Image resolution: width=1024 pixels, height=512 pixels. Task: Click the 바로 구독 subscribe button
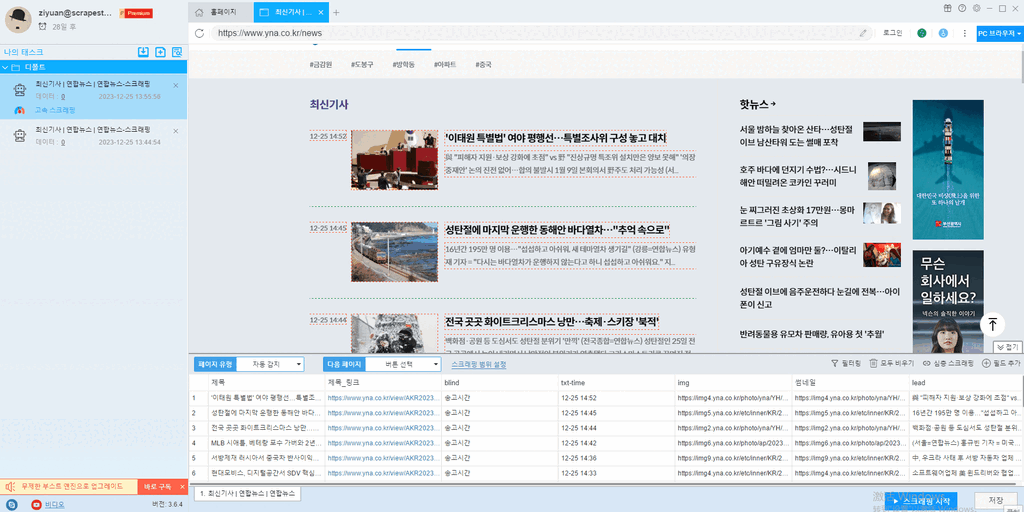(157, 487)
